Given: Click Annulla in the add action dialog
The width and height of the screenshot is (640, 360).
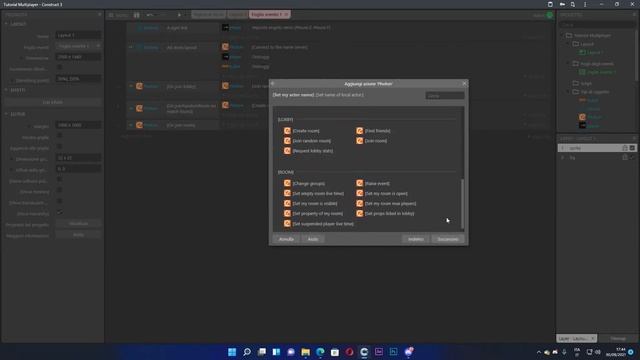Looking at the screenshot, I should pyautogui.click(x=286, y=239).
